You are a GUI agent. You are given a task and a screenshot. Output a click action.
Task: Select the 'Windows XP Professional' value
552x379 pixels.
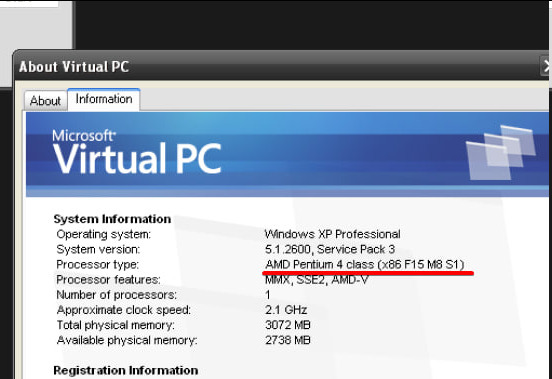[332, 234]
